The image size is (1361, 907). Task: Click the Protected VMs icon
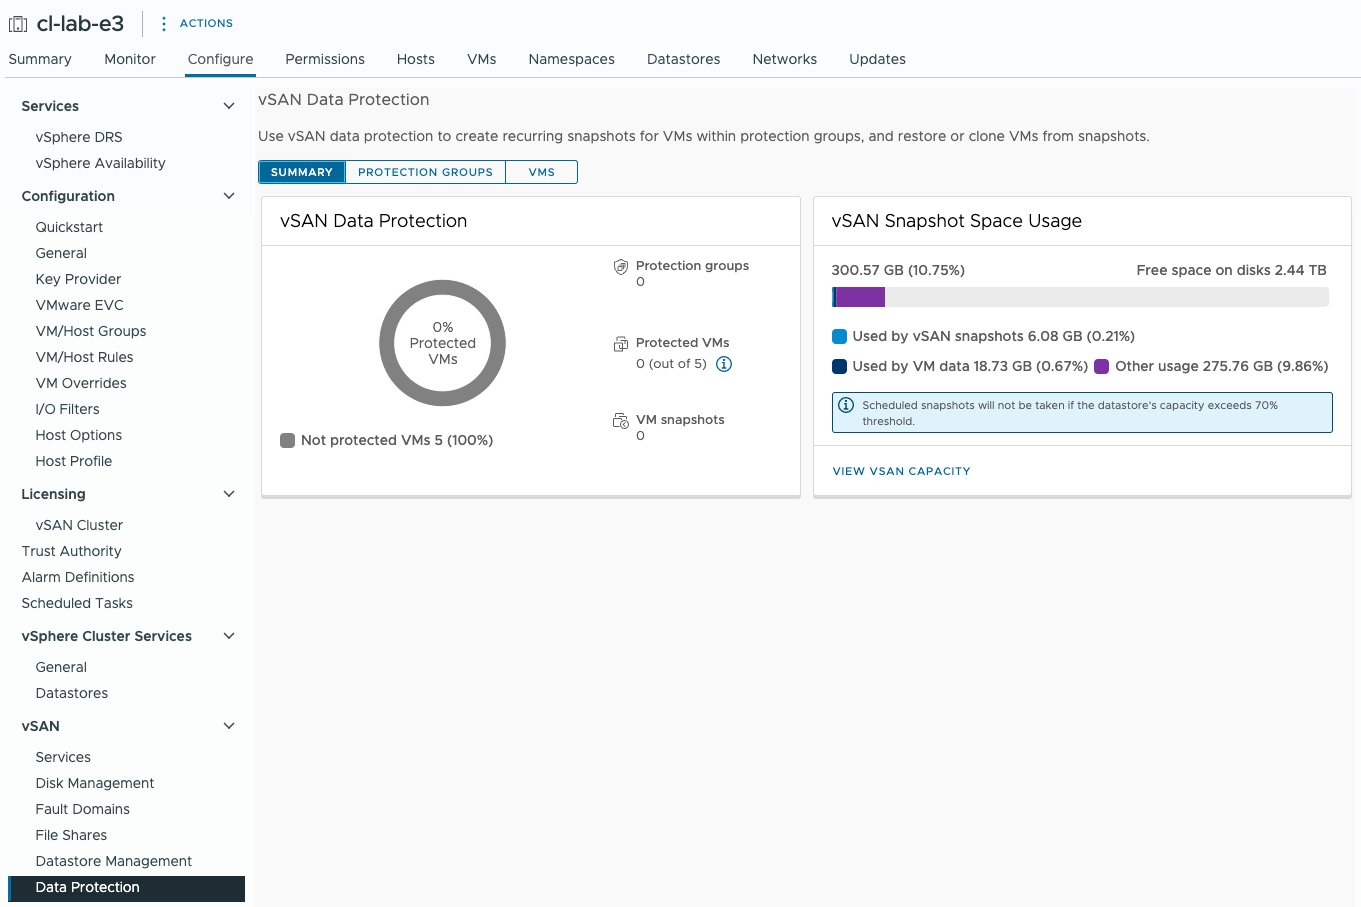click(x=621, y=344)
